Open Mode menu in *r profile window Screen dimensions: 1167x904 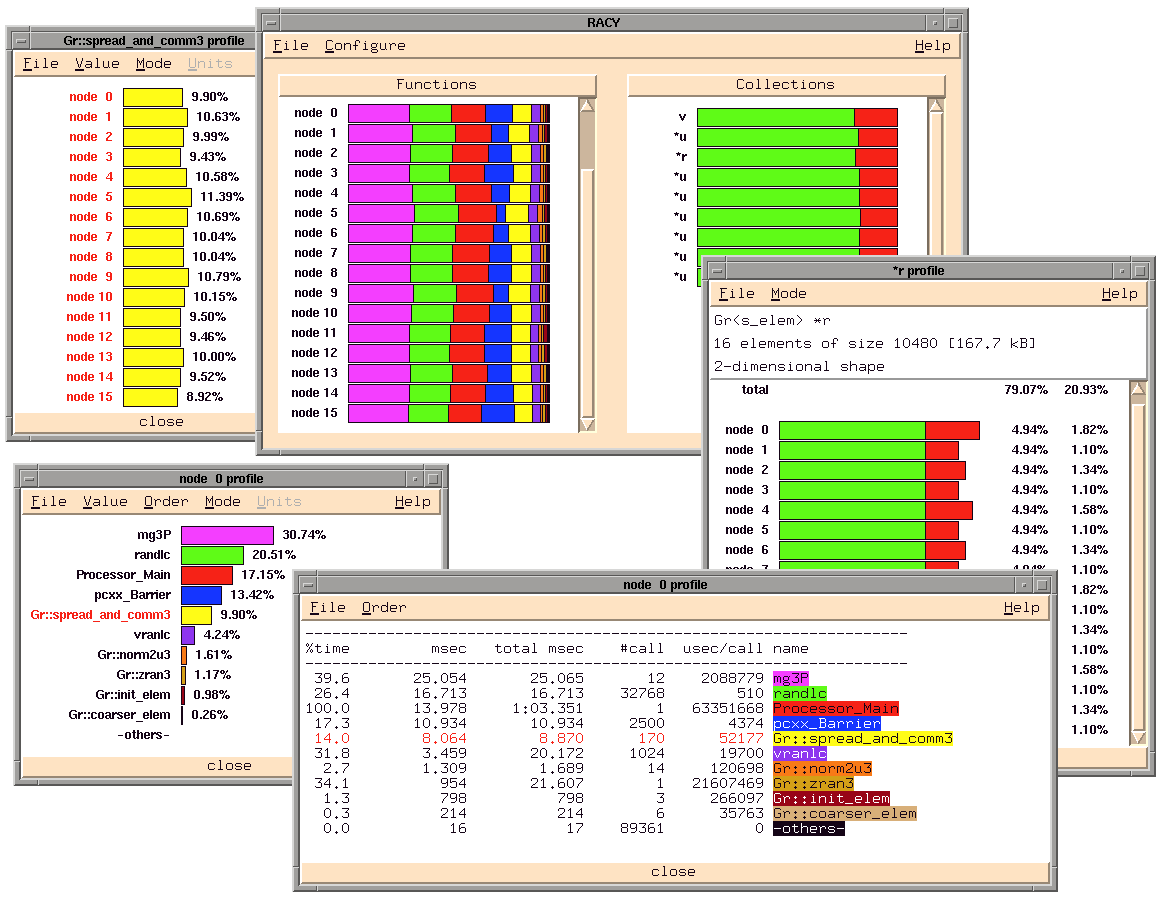point(788,294)
